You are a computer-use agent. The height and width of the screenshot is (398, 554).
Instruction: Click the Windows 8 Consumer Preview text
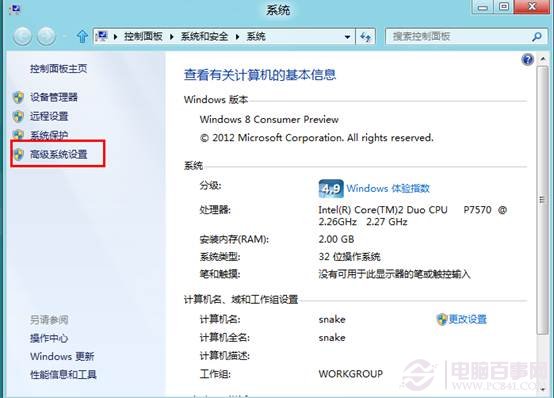point(269,119)
